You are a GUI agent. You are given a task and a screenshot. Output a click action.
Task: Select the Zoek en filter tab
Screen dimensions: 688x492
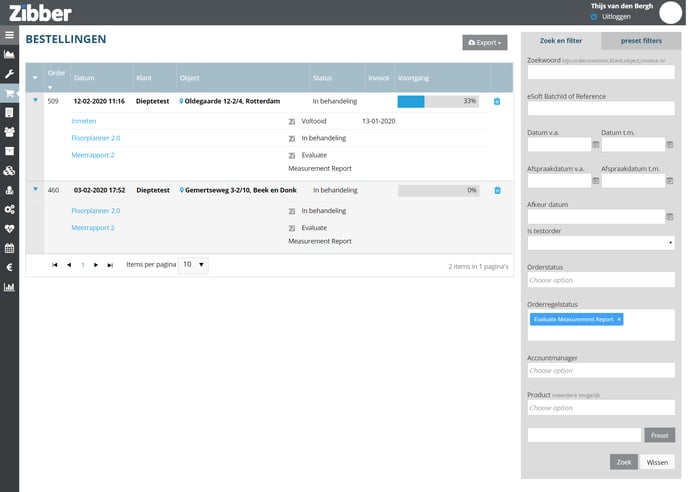click(x=561, y=41)
